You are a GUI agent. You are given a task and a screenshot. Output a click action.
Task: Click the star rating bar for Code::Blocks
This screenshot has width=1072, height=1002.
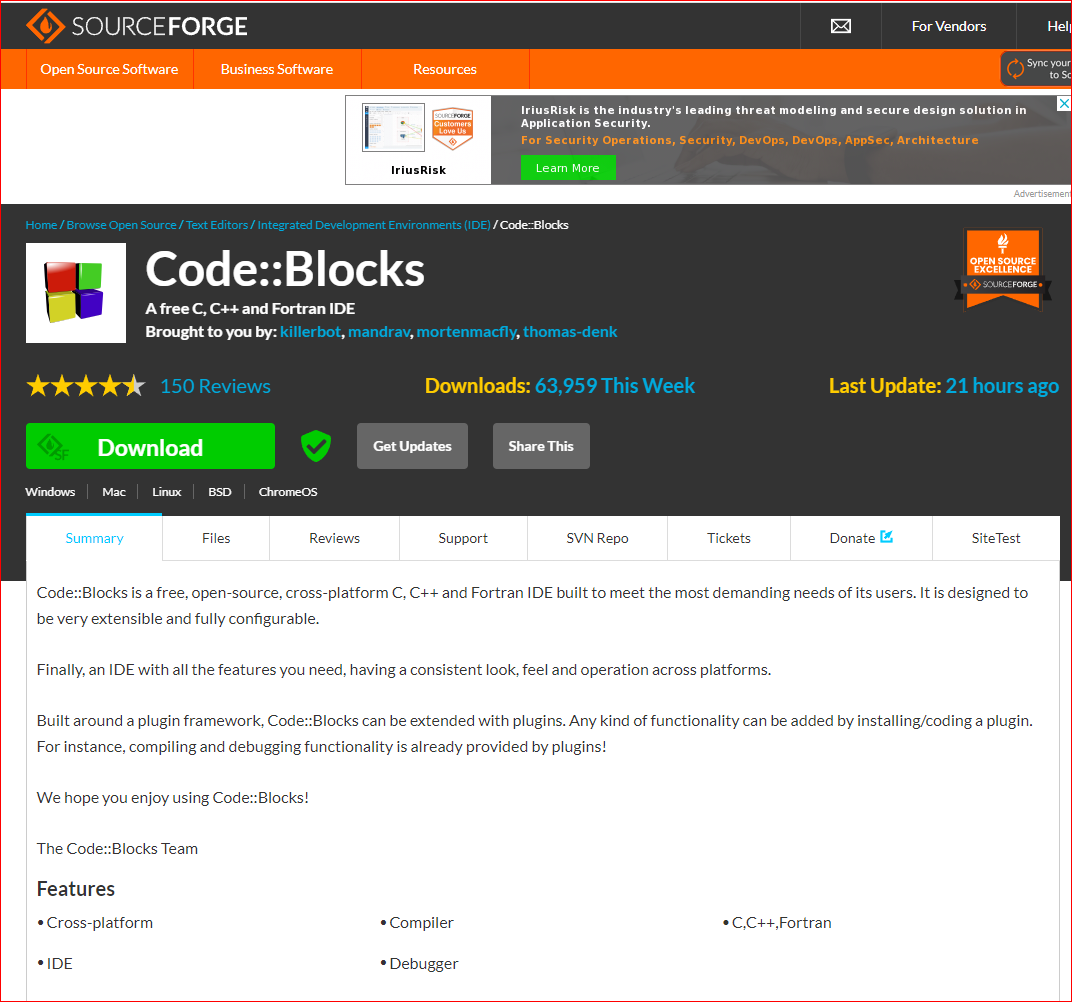[86, 385]
